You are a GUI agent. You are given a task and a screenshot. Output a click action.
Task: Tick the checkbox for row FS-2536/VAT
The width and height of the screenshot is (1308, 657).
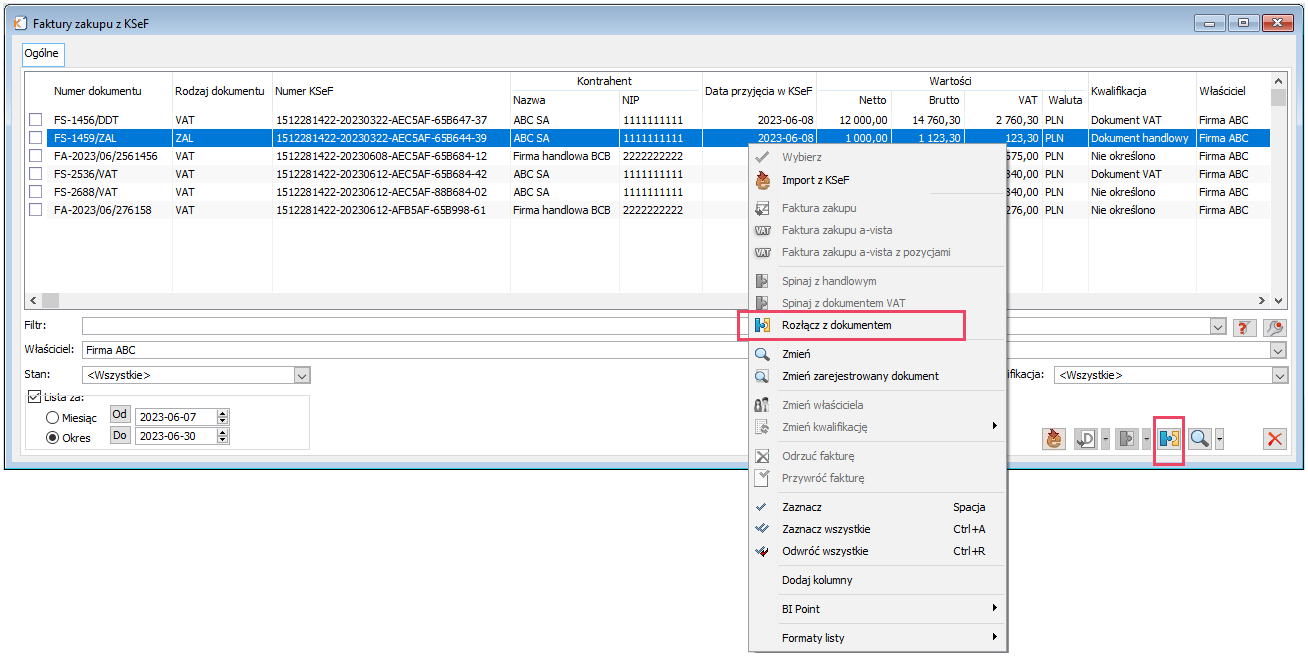(x=35, y=174)
